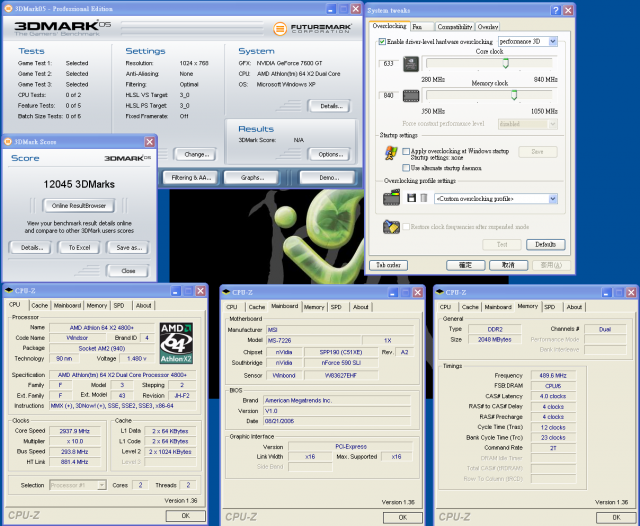Click the AMD Athlon 64 X2 logo
Screen dimensions: 640x526
click(176, 343)
